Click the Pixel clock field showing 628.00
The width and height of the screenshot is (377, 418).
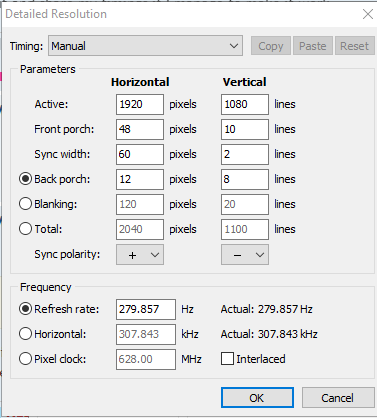point(146,359)
